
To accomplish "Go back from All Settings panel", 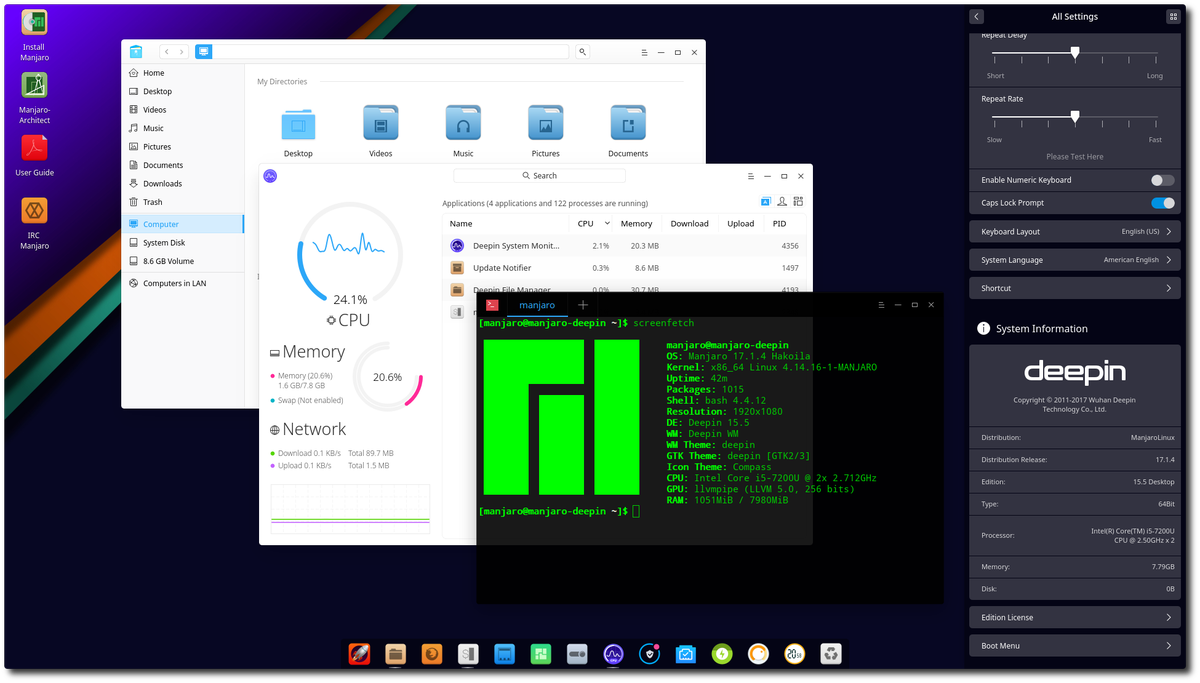I will click(977, 16).
